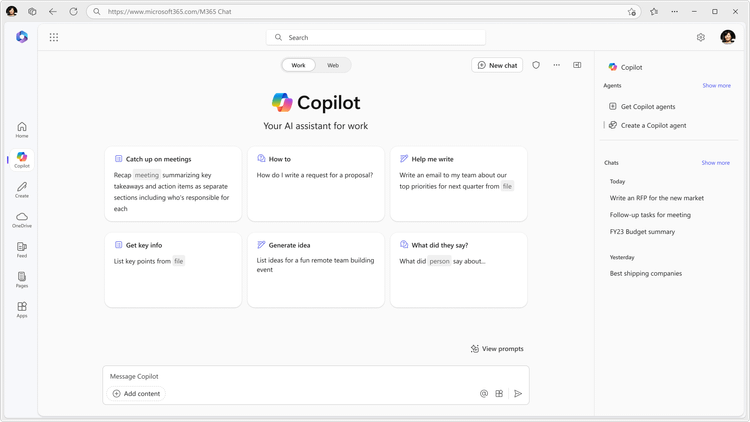Click the enterprise data protection shield icon
The image size is (750, 422).
(536, 65)
